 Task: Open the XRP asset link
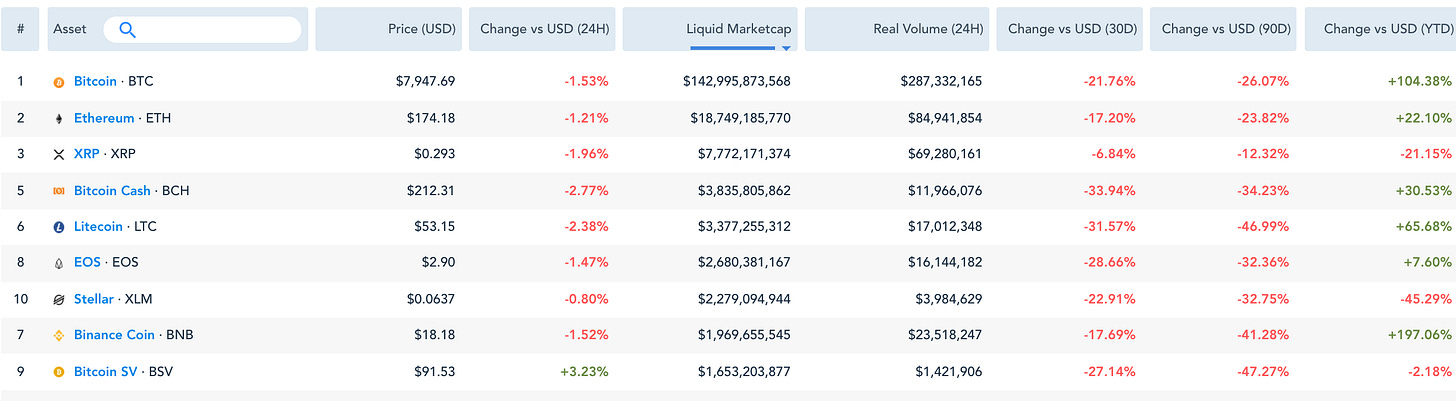pos(86,154)
